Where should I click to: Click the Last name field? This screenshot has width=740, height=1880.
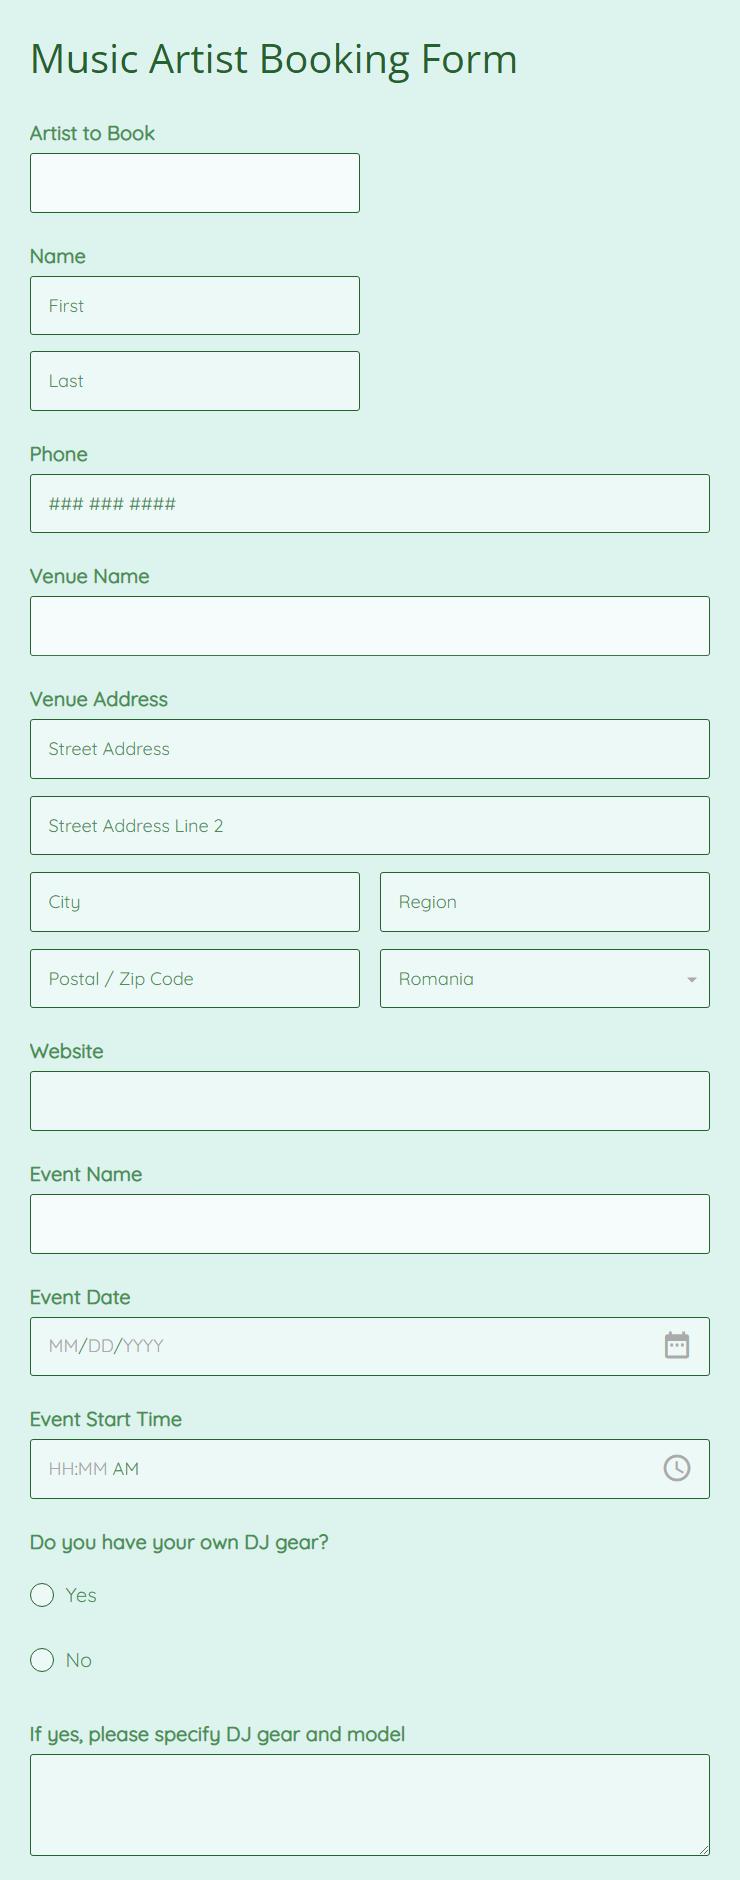tap(195, 381)
